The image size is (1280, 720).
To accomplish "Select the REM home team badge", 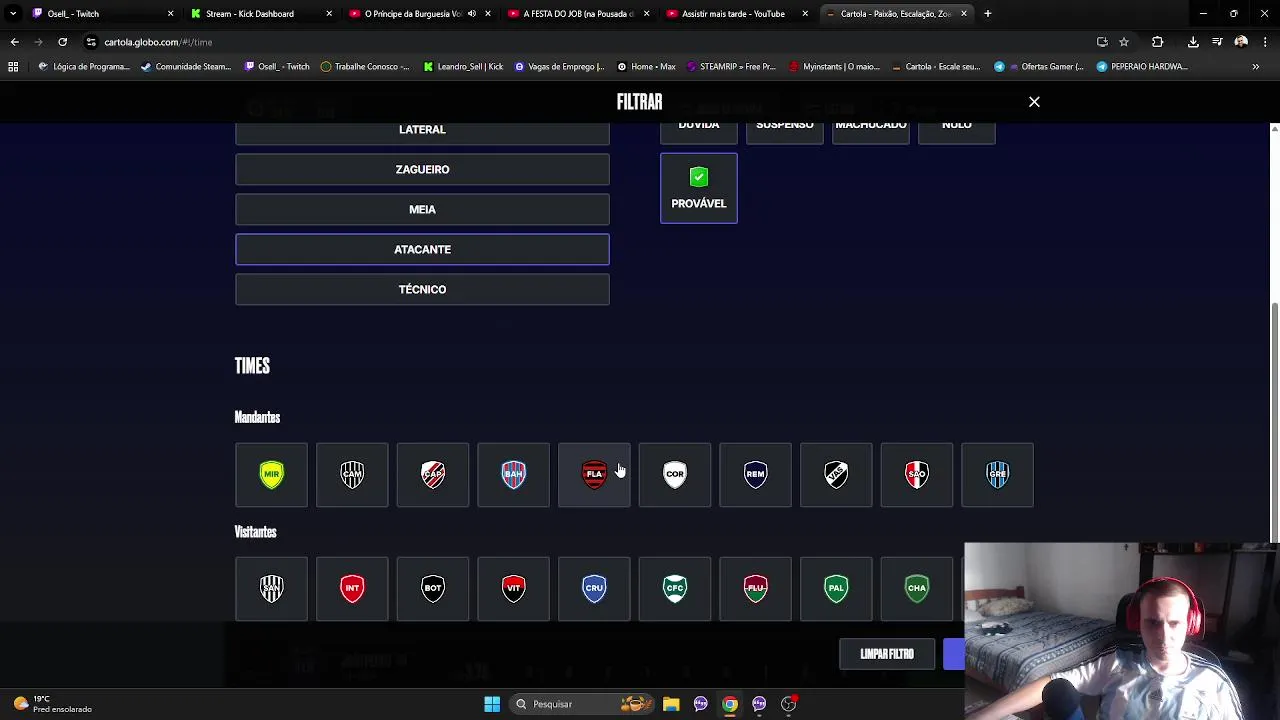I will point(755,475).
